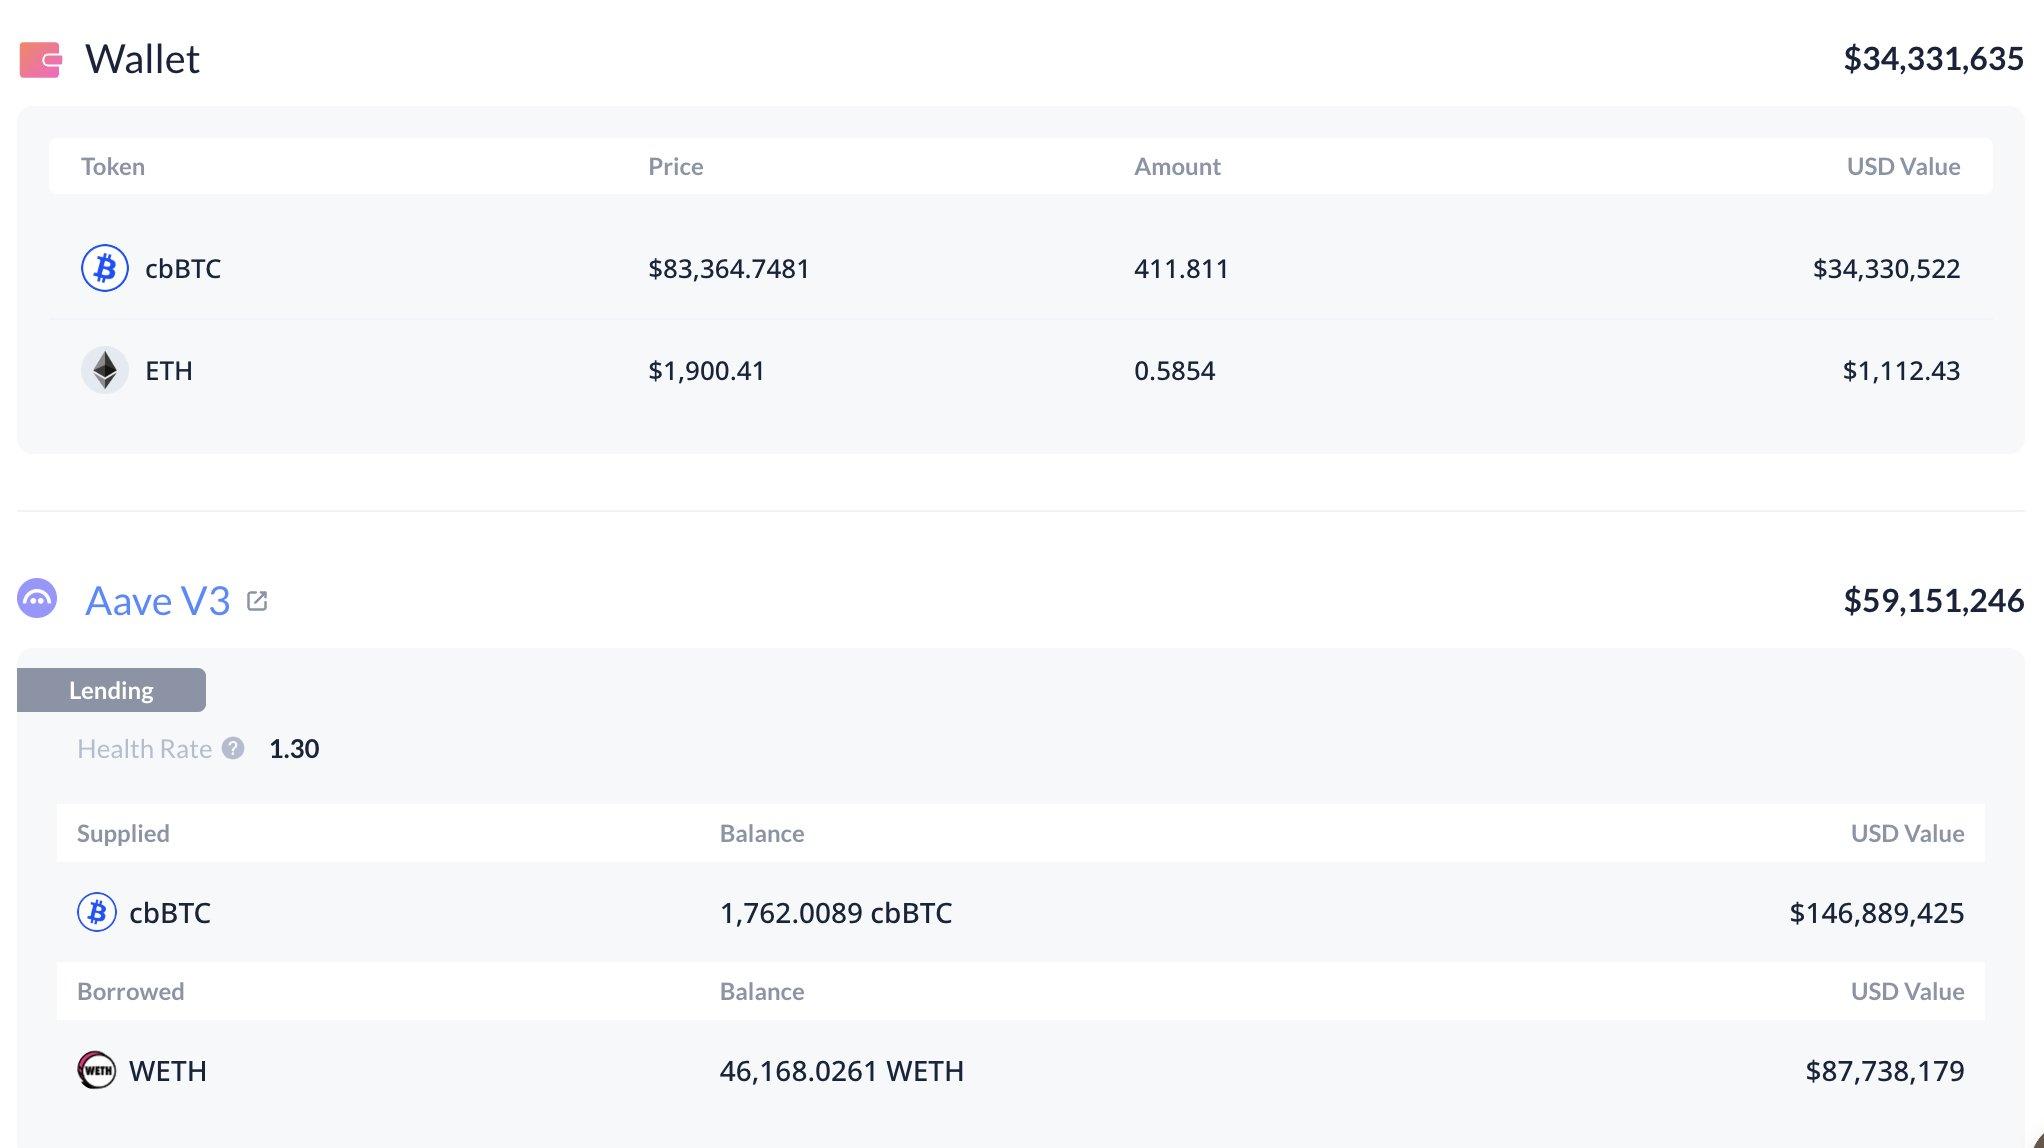Click the wallet USD Value column header
Viewport: 2044px width, 1148px height.
pyautogui.click(x=1902, y=166)
